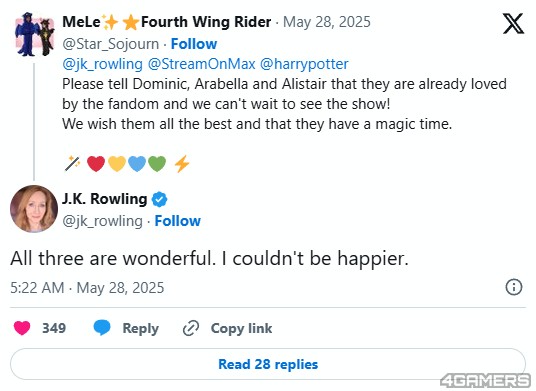This screenshot has width=536, height=391.
Task: Follow the @Star_Sojourn account
Action: [x=194, y=44]
